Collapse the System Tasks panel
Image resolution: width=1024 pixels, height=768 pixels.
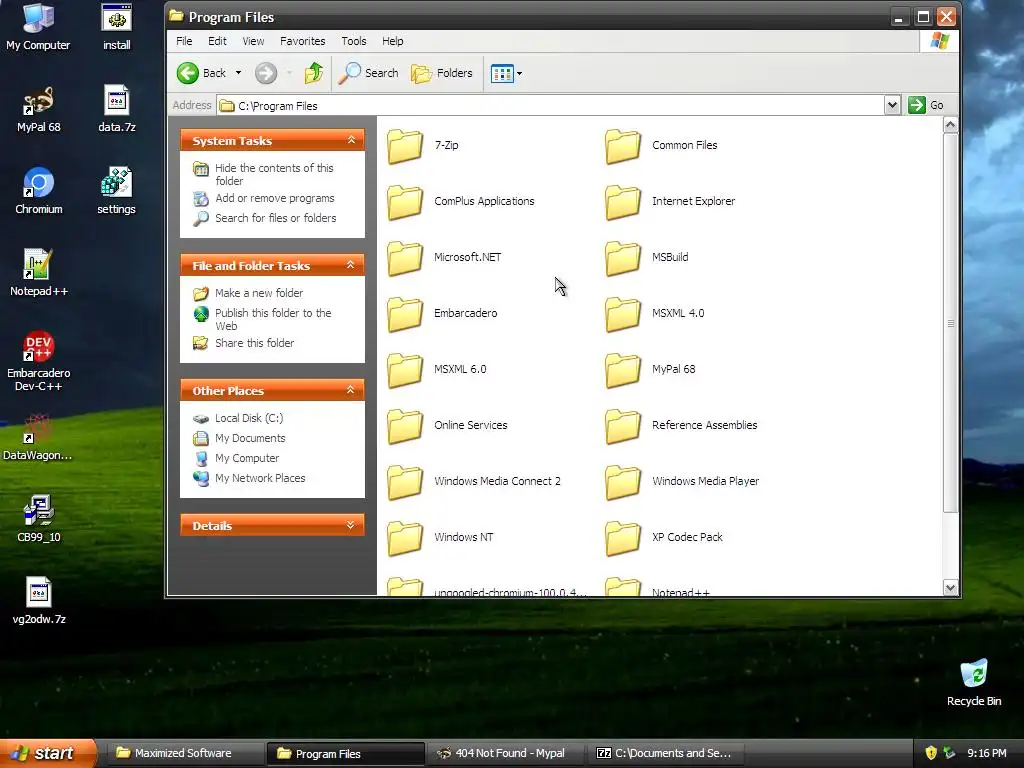[351, 140]
